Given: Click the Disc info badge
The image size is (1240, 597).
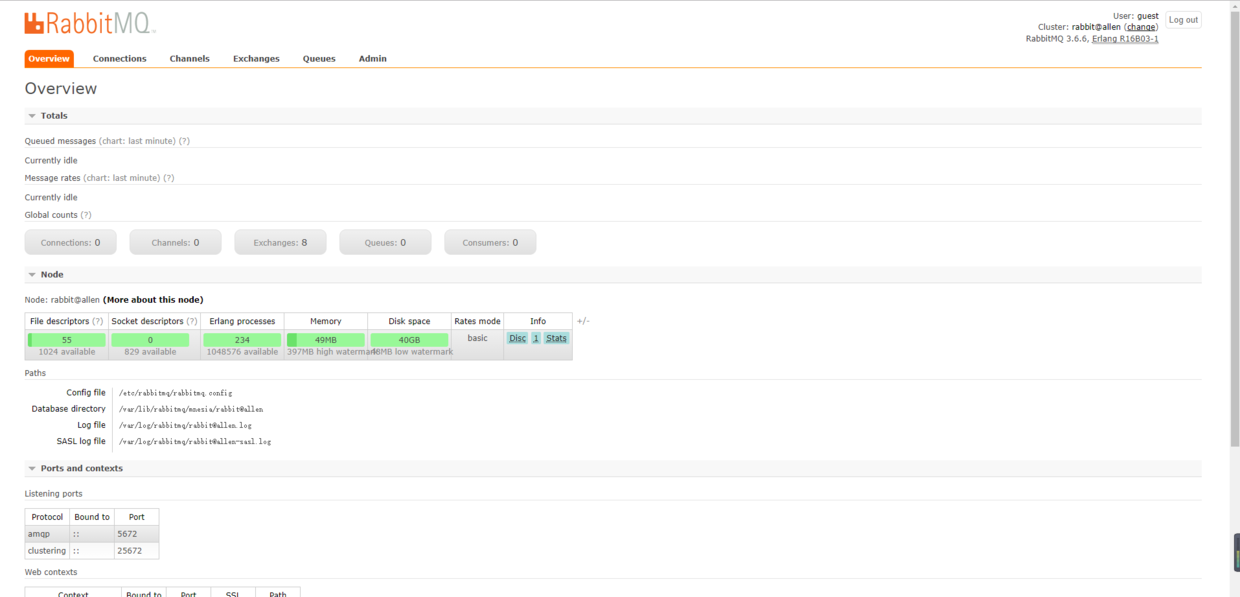Looking at the screenshot, I should click(517, 338).
